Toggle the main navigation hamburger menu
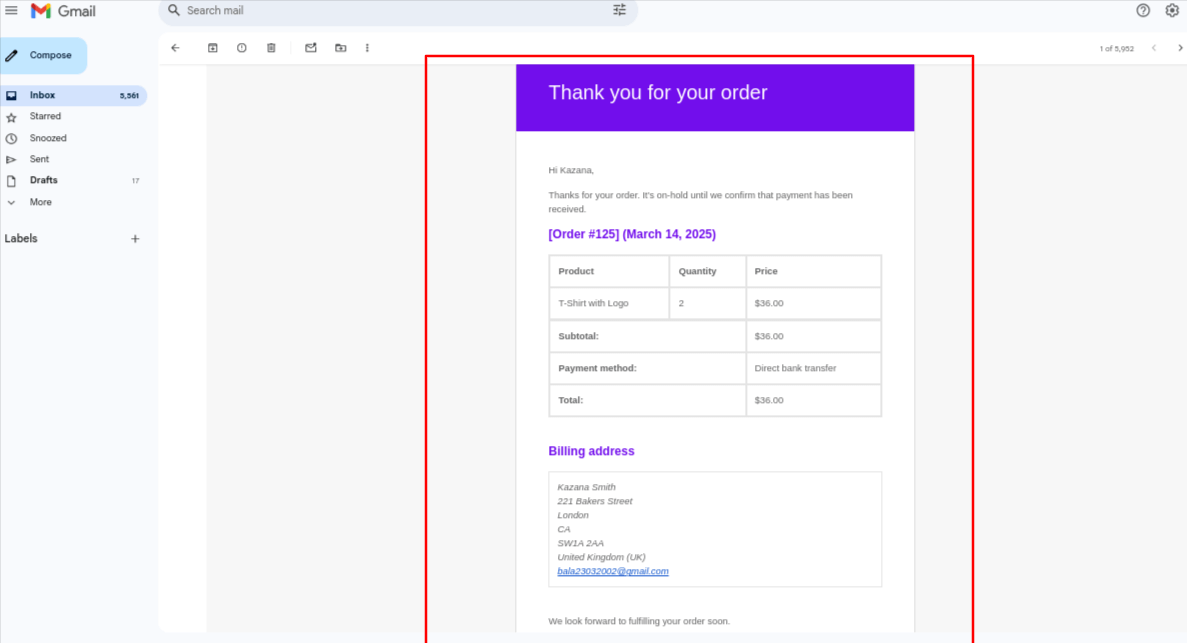 pyautogui.click(x=12, y=10)
